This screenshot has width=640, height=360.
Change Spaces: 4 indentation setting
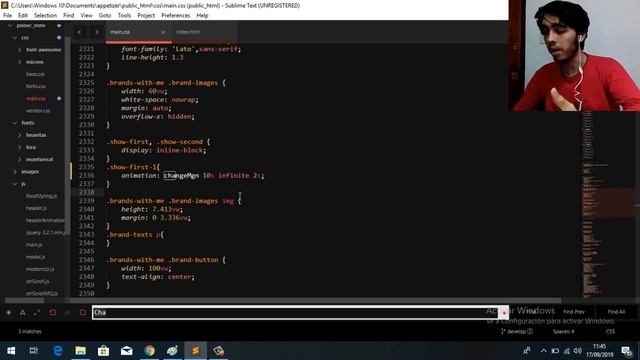(563, 331)
